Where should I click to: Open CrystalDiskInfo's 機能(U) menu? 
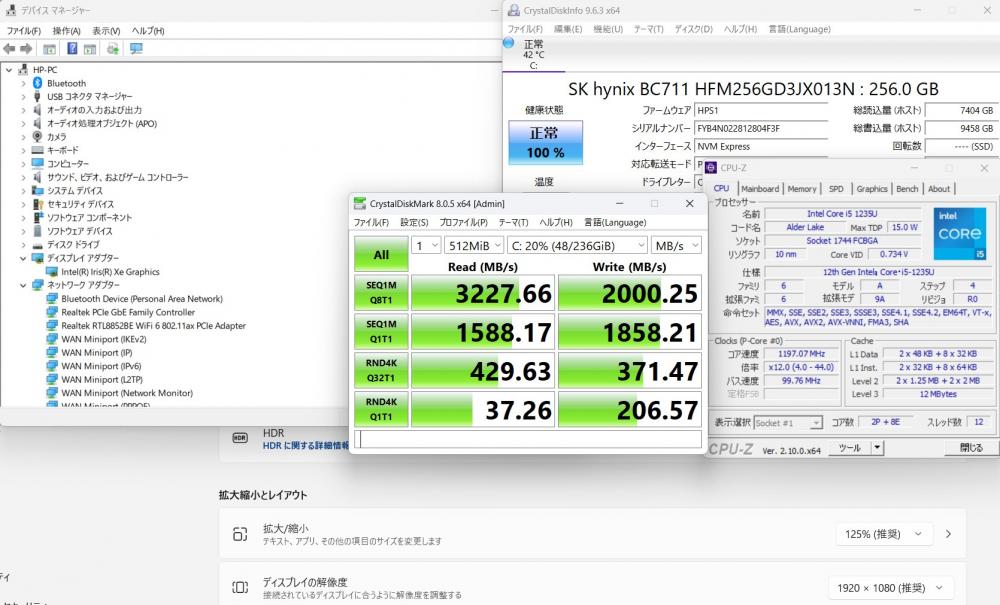(608, 29)
